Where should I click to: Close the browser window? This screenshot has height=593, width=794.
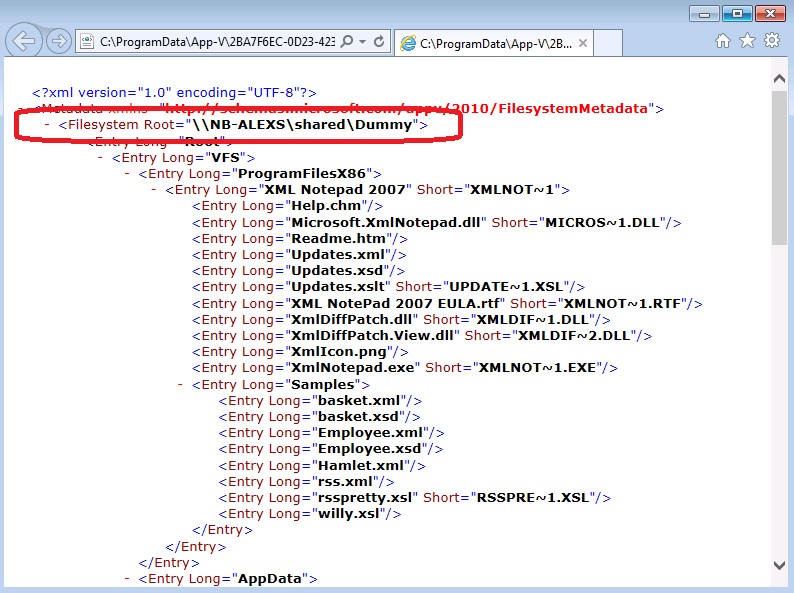point(770,14)
